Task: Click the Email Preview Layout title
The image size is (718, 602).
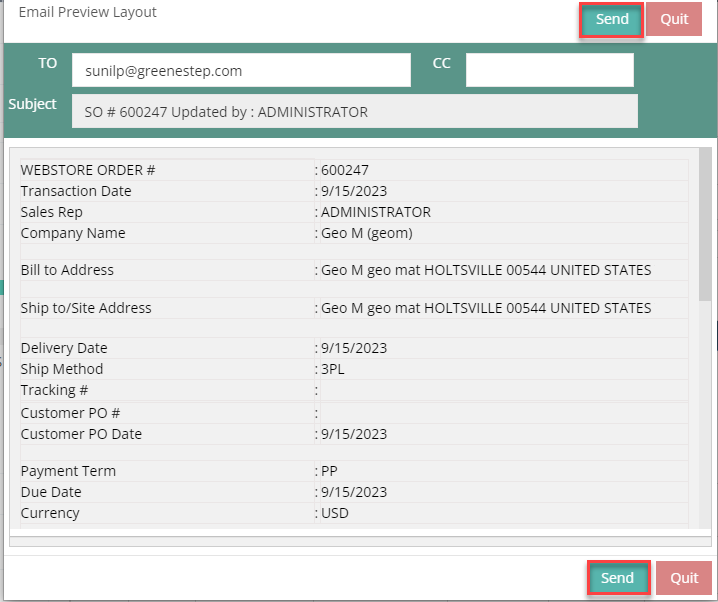Action: 88,13
